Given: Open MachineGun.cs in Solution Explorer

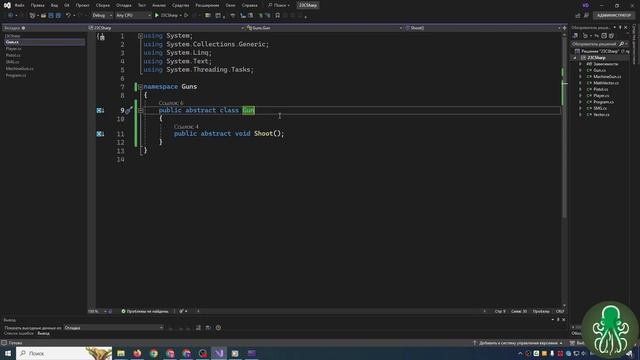Looking at the screenshot, I should click(x=607, y=77).
